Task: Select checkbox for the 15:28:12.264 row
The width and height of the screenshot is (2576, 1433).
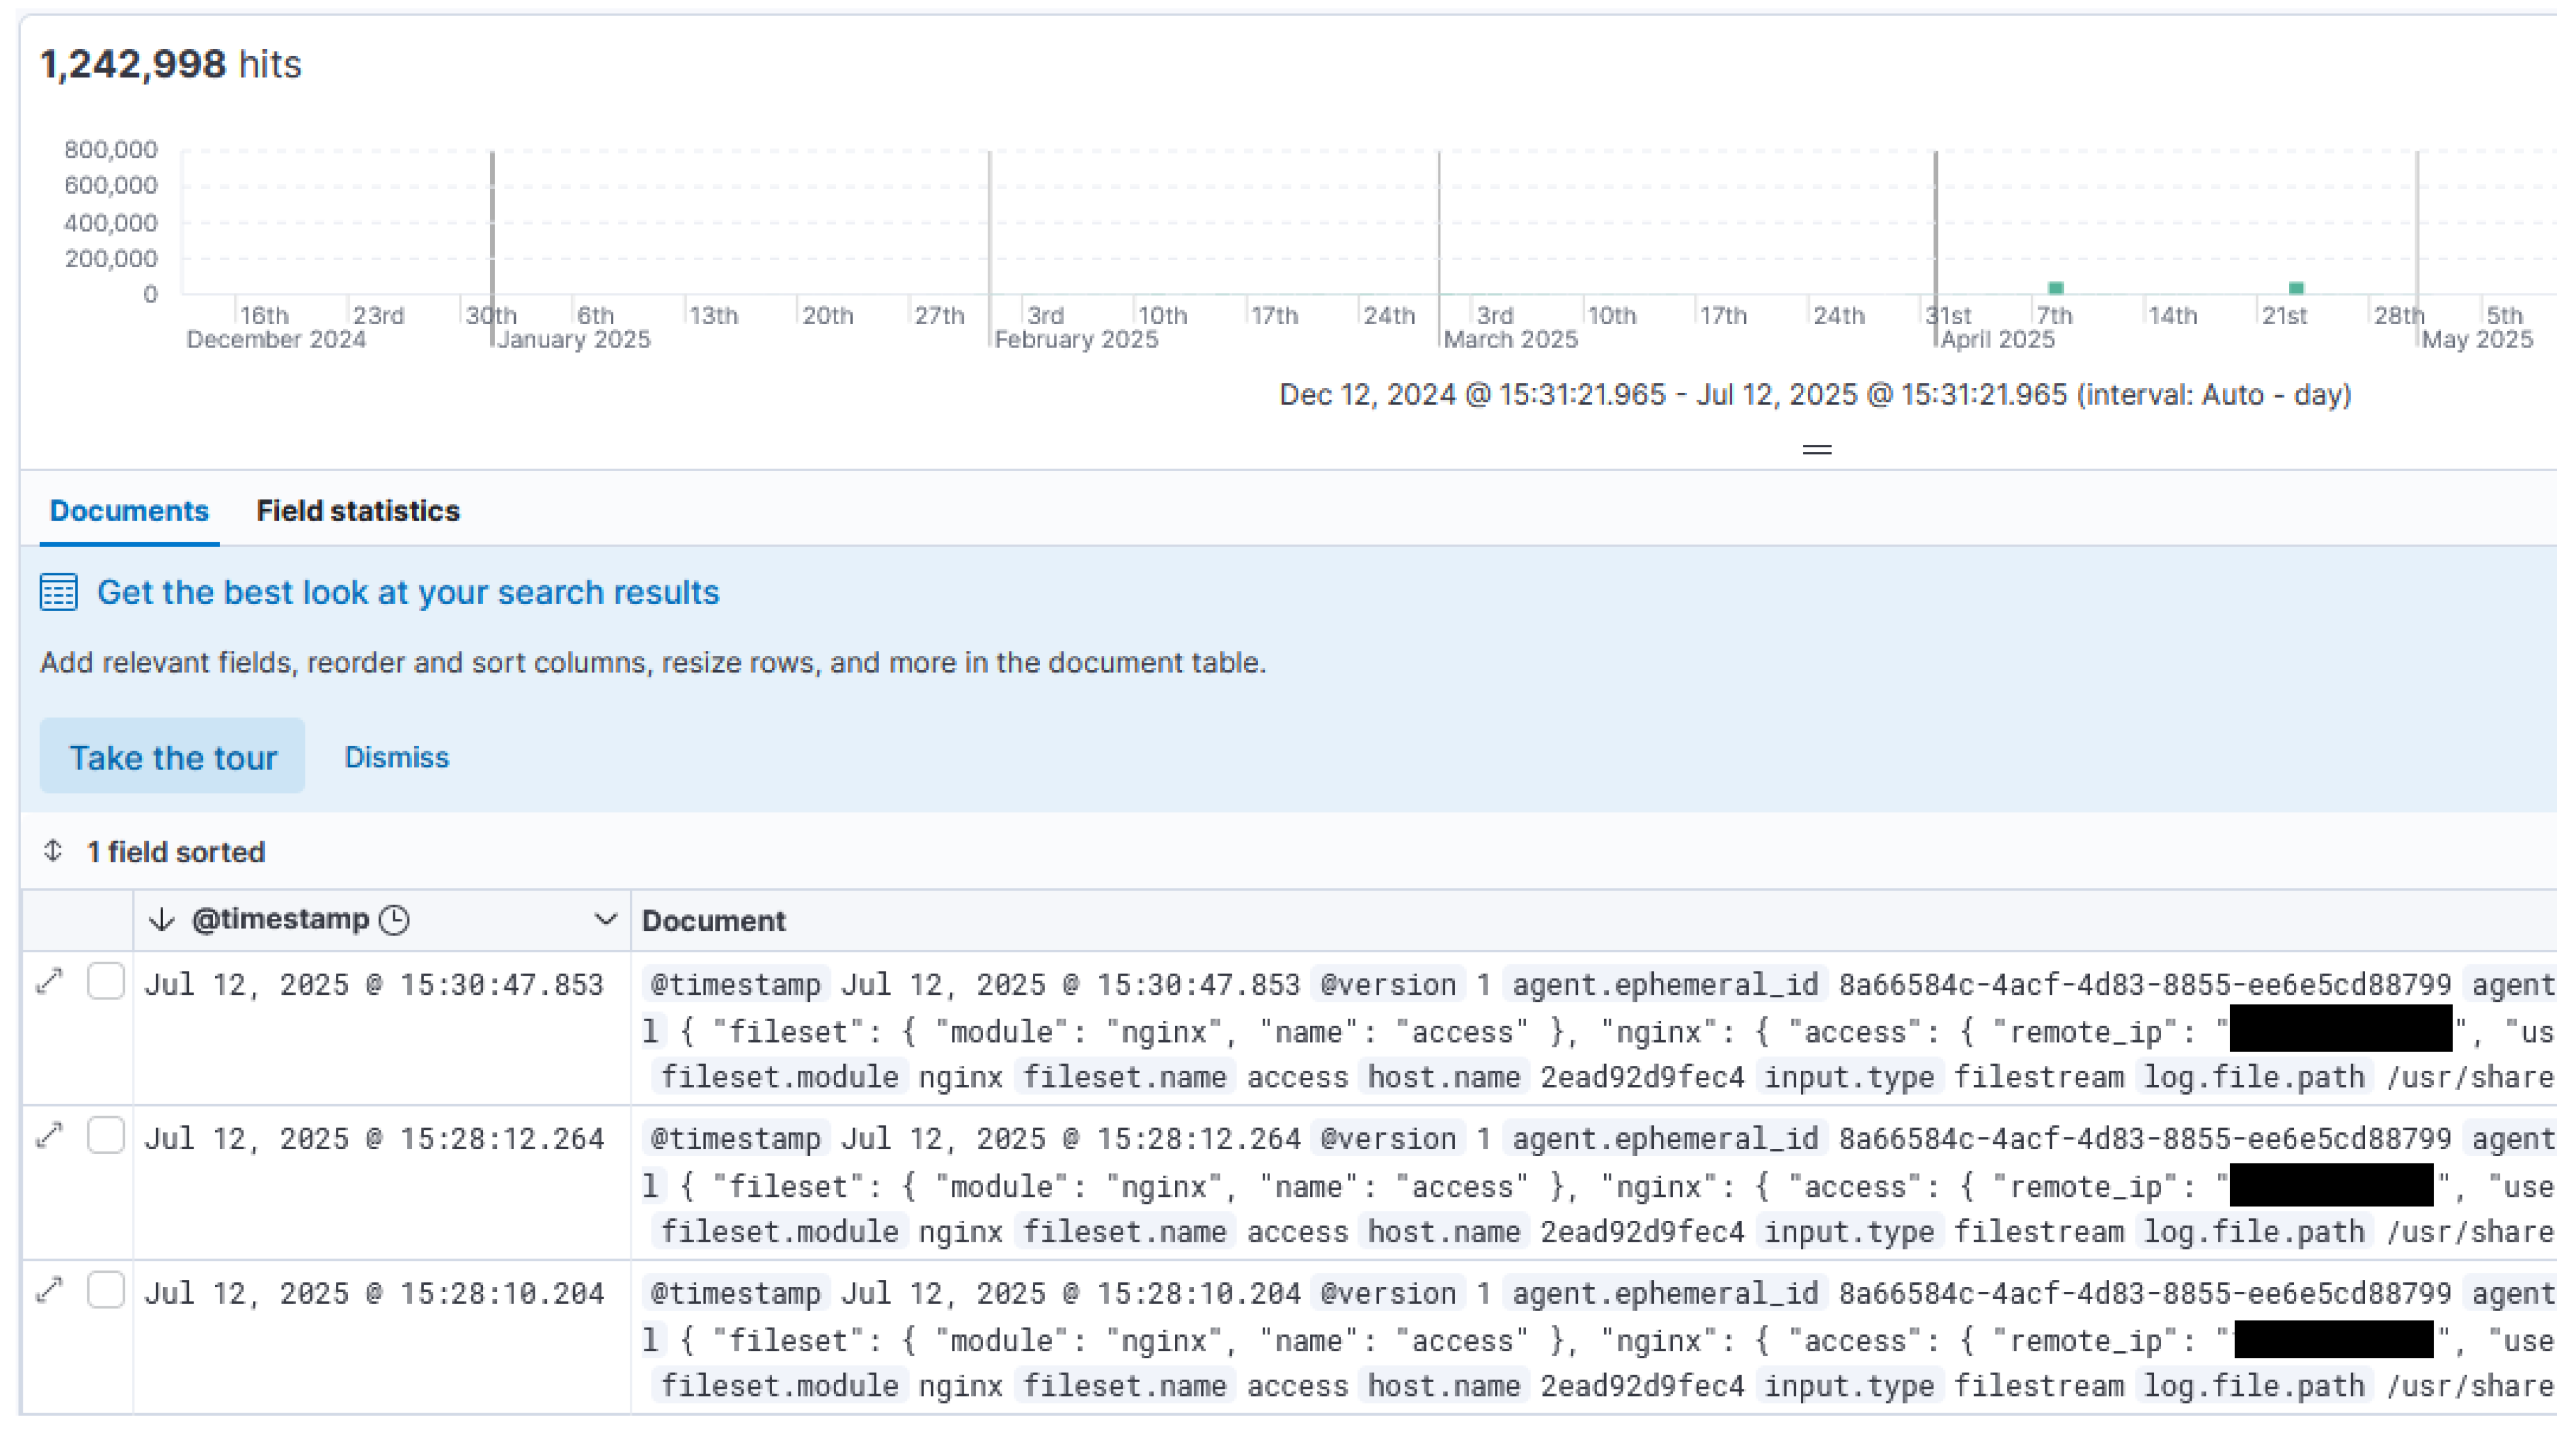Action: click(106, 1136)
